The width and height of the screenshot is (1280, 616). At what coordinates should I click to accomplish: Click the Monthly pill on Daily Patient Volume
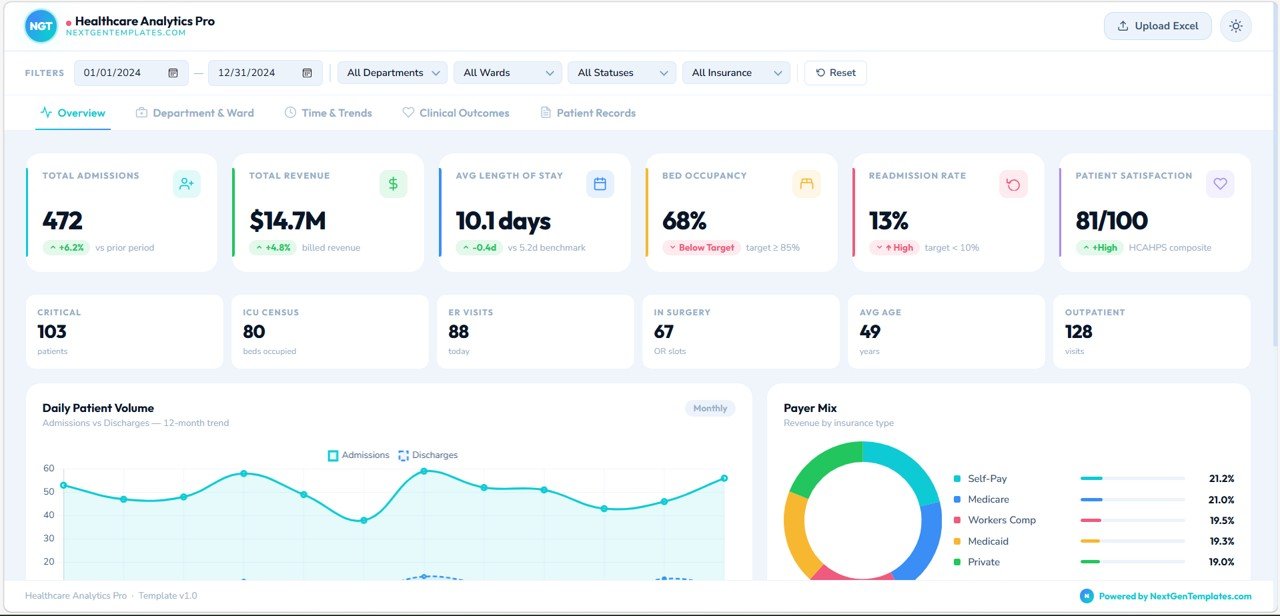coord(710,408)
